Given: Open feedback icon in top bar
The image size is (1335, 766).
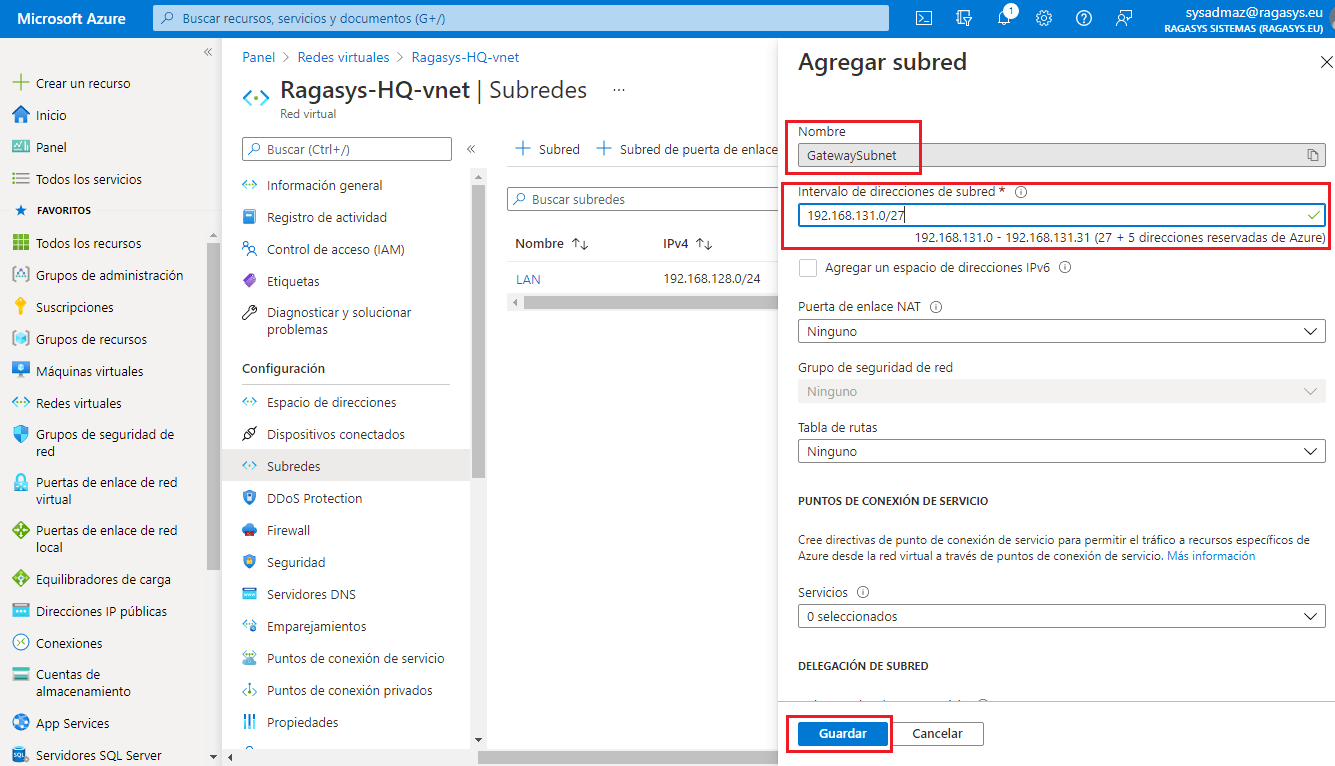Looking at the screenshot, I should click(1124, 17).
